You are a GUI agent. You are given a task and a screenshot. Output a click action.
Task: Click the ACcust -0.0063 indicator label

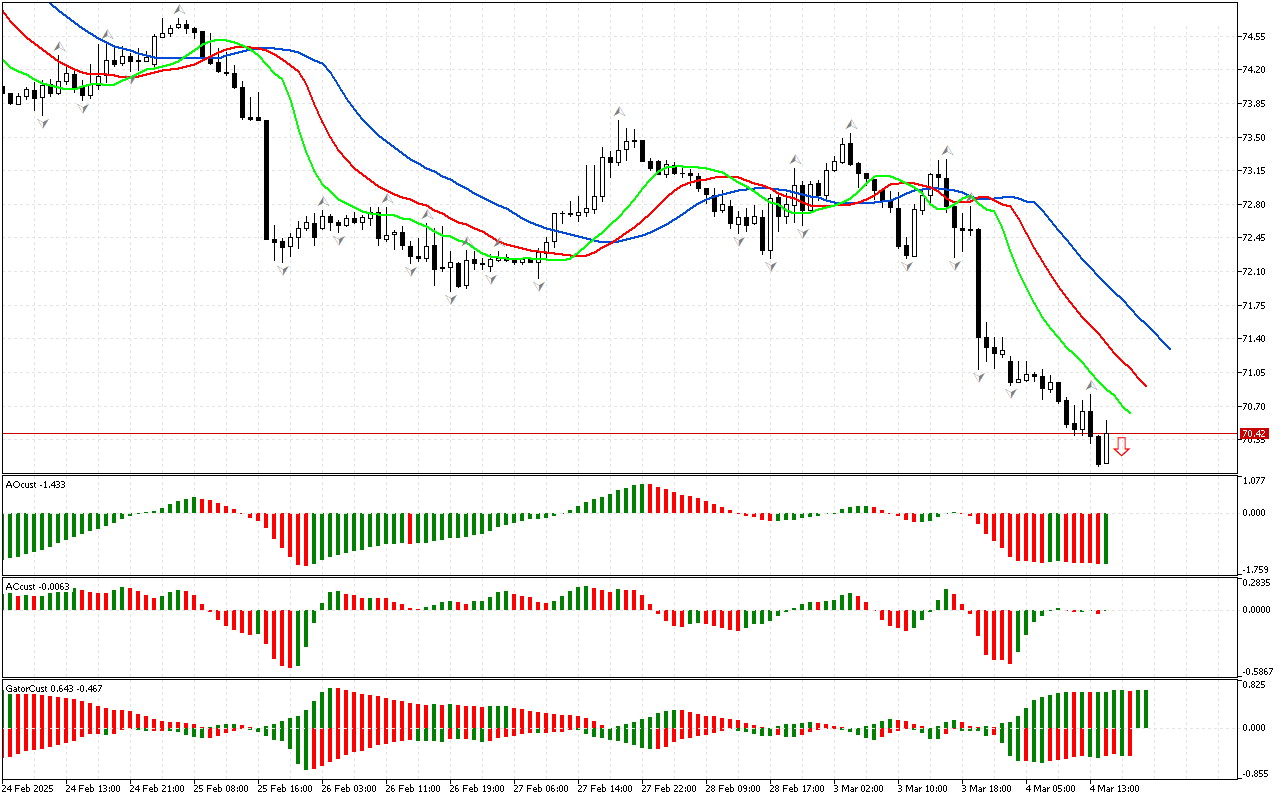[37, 586]
